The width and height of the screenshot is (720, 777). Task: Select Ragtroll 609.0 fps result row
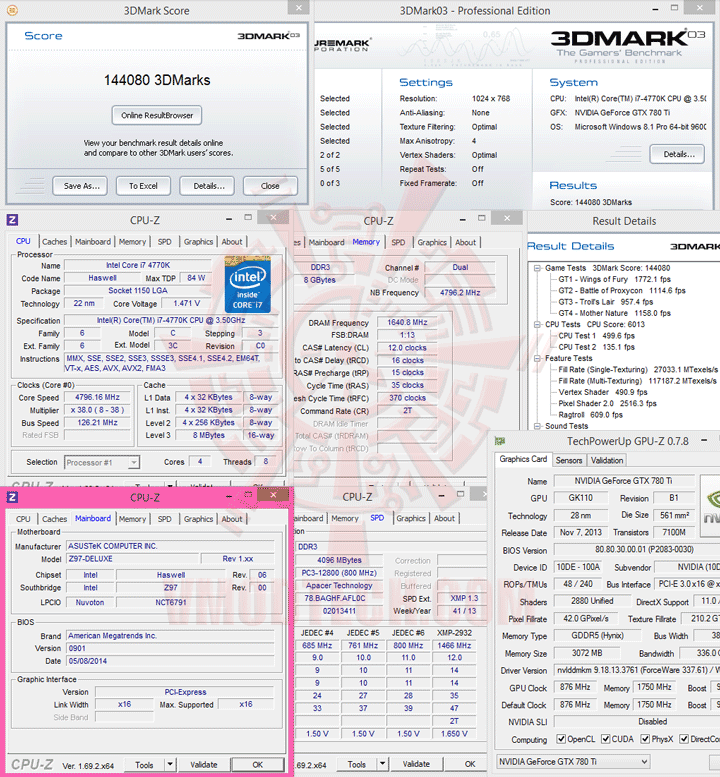coord(590,415)
